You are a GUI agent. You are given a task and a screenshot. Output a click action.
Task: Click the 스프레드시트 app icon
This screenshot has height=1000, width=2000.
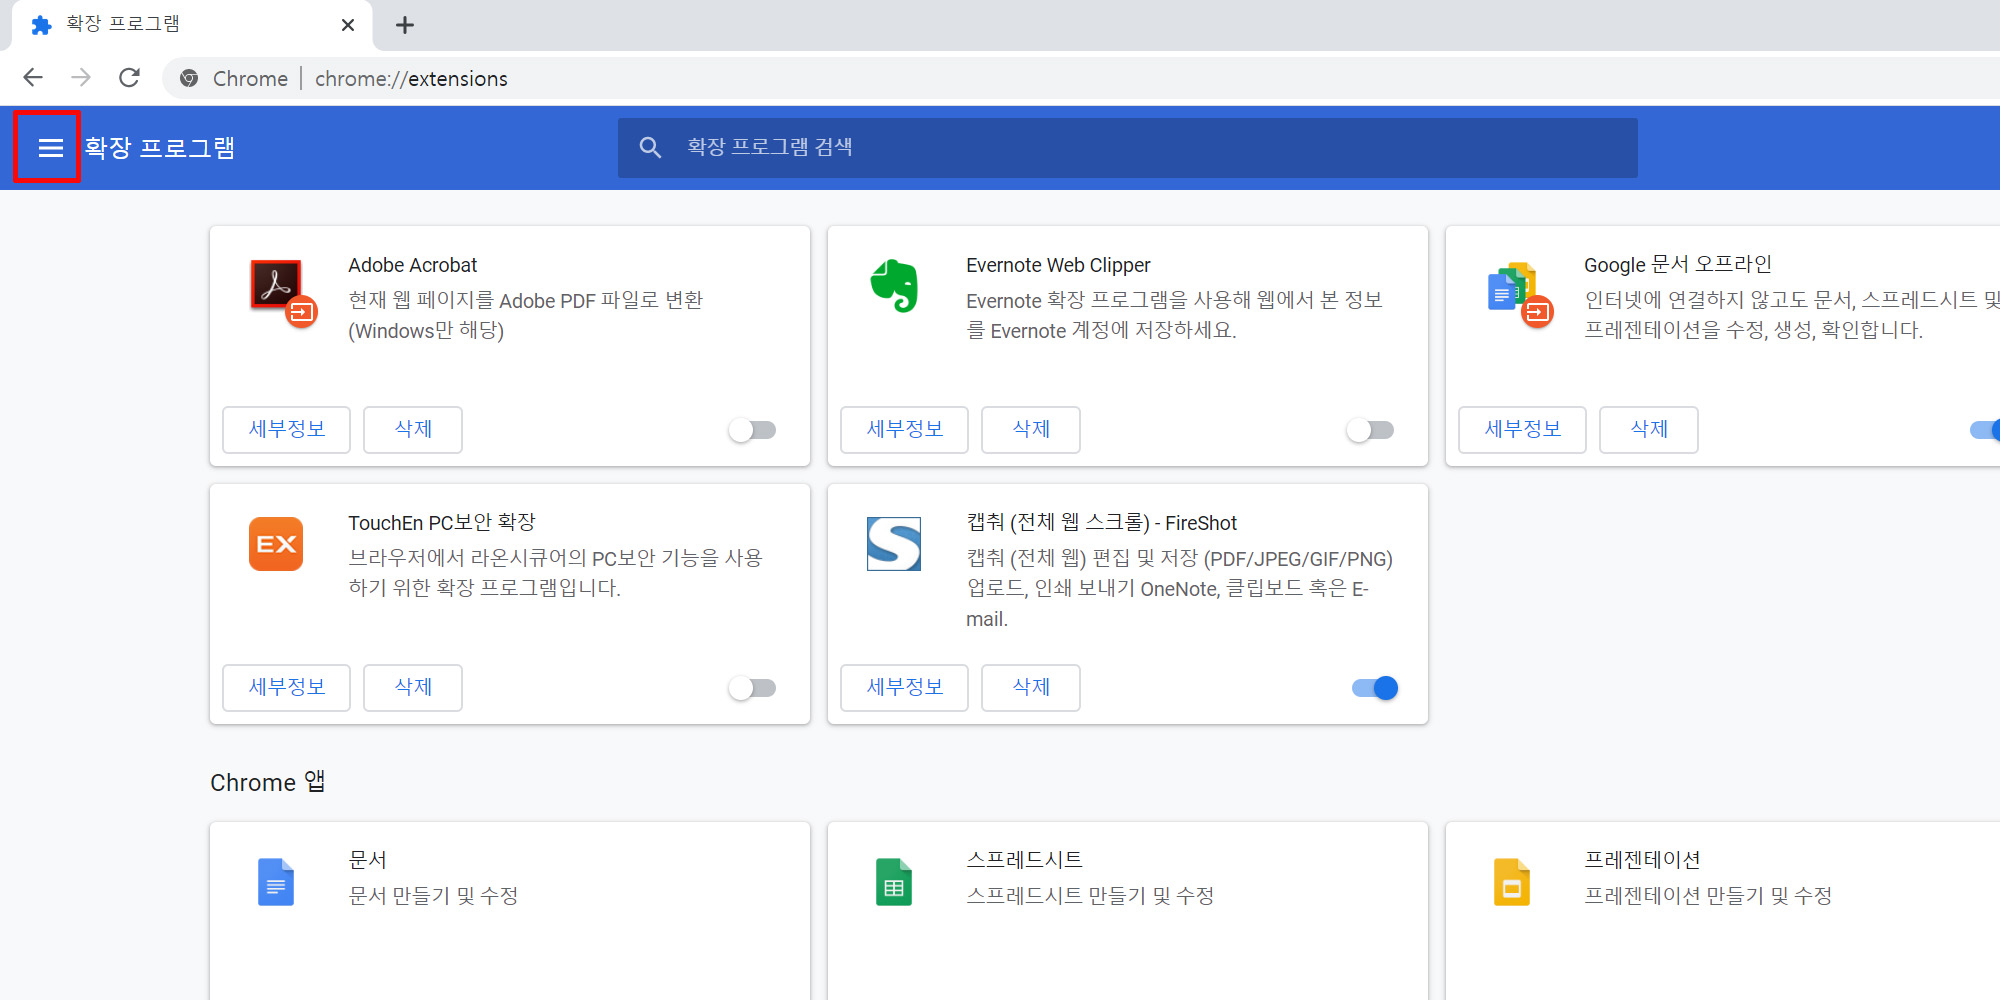coord(894,882)
